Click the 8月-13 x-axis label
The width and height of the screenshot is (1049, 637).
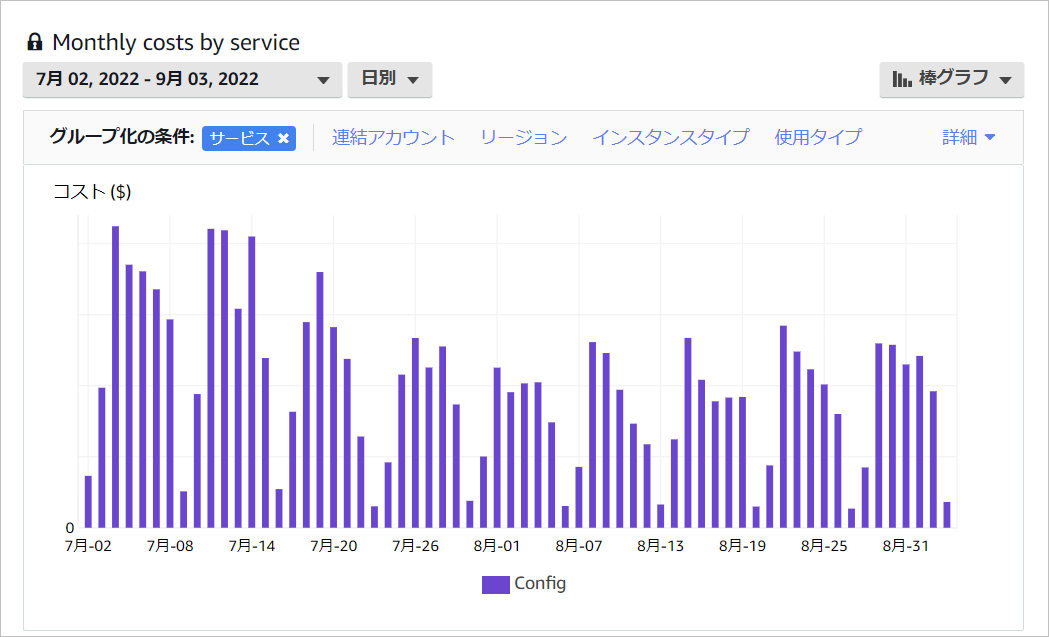pos(661,546)
